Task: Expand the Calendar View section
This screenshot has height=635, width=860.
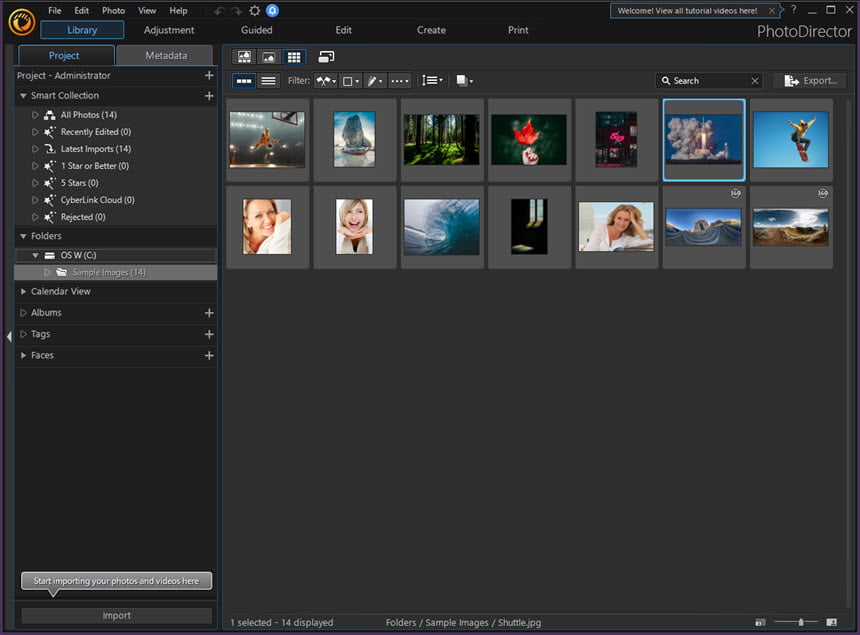Action: (x=60, y=291)
